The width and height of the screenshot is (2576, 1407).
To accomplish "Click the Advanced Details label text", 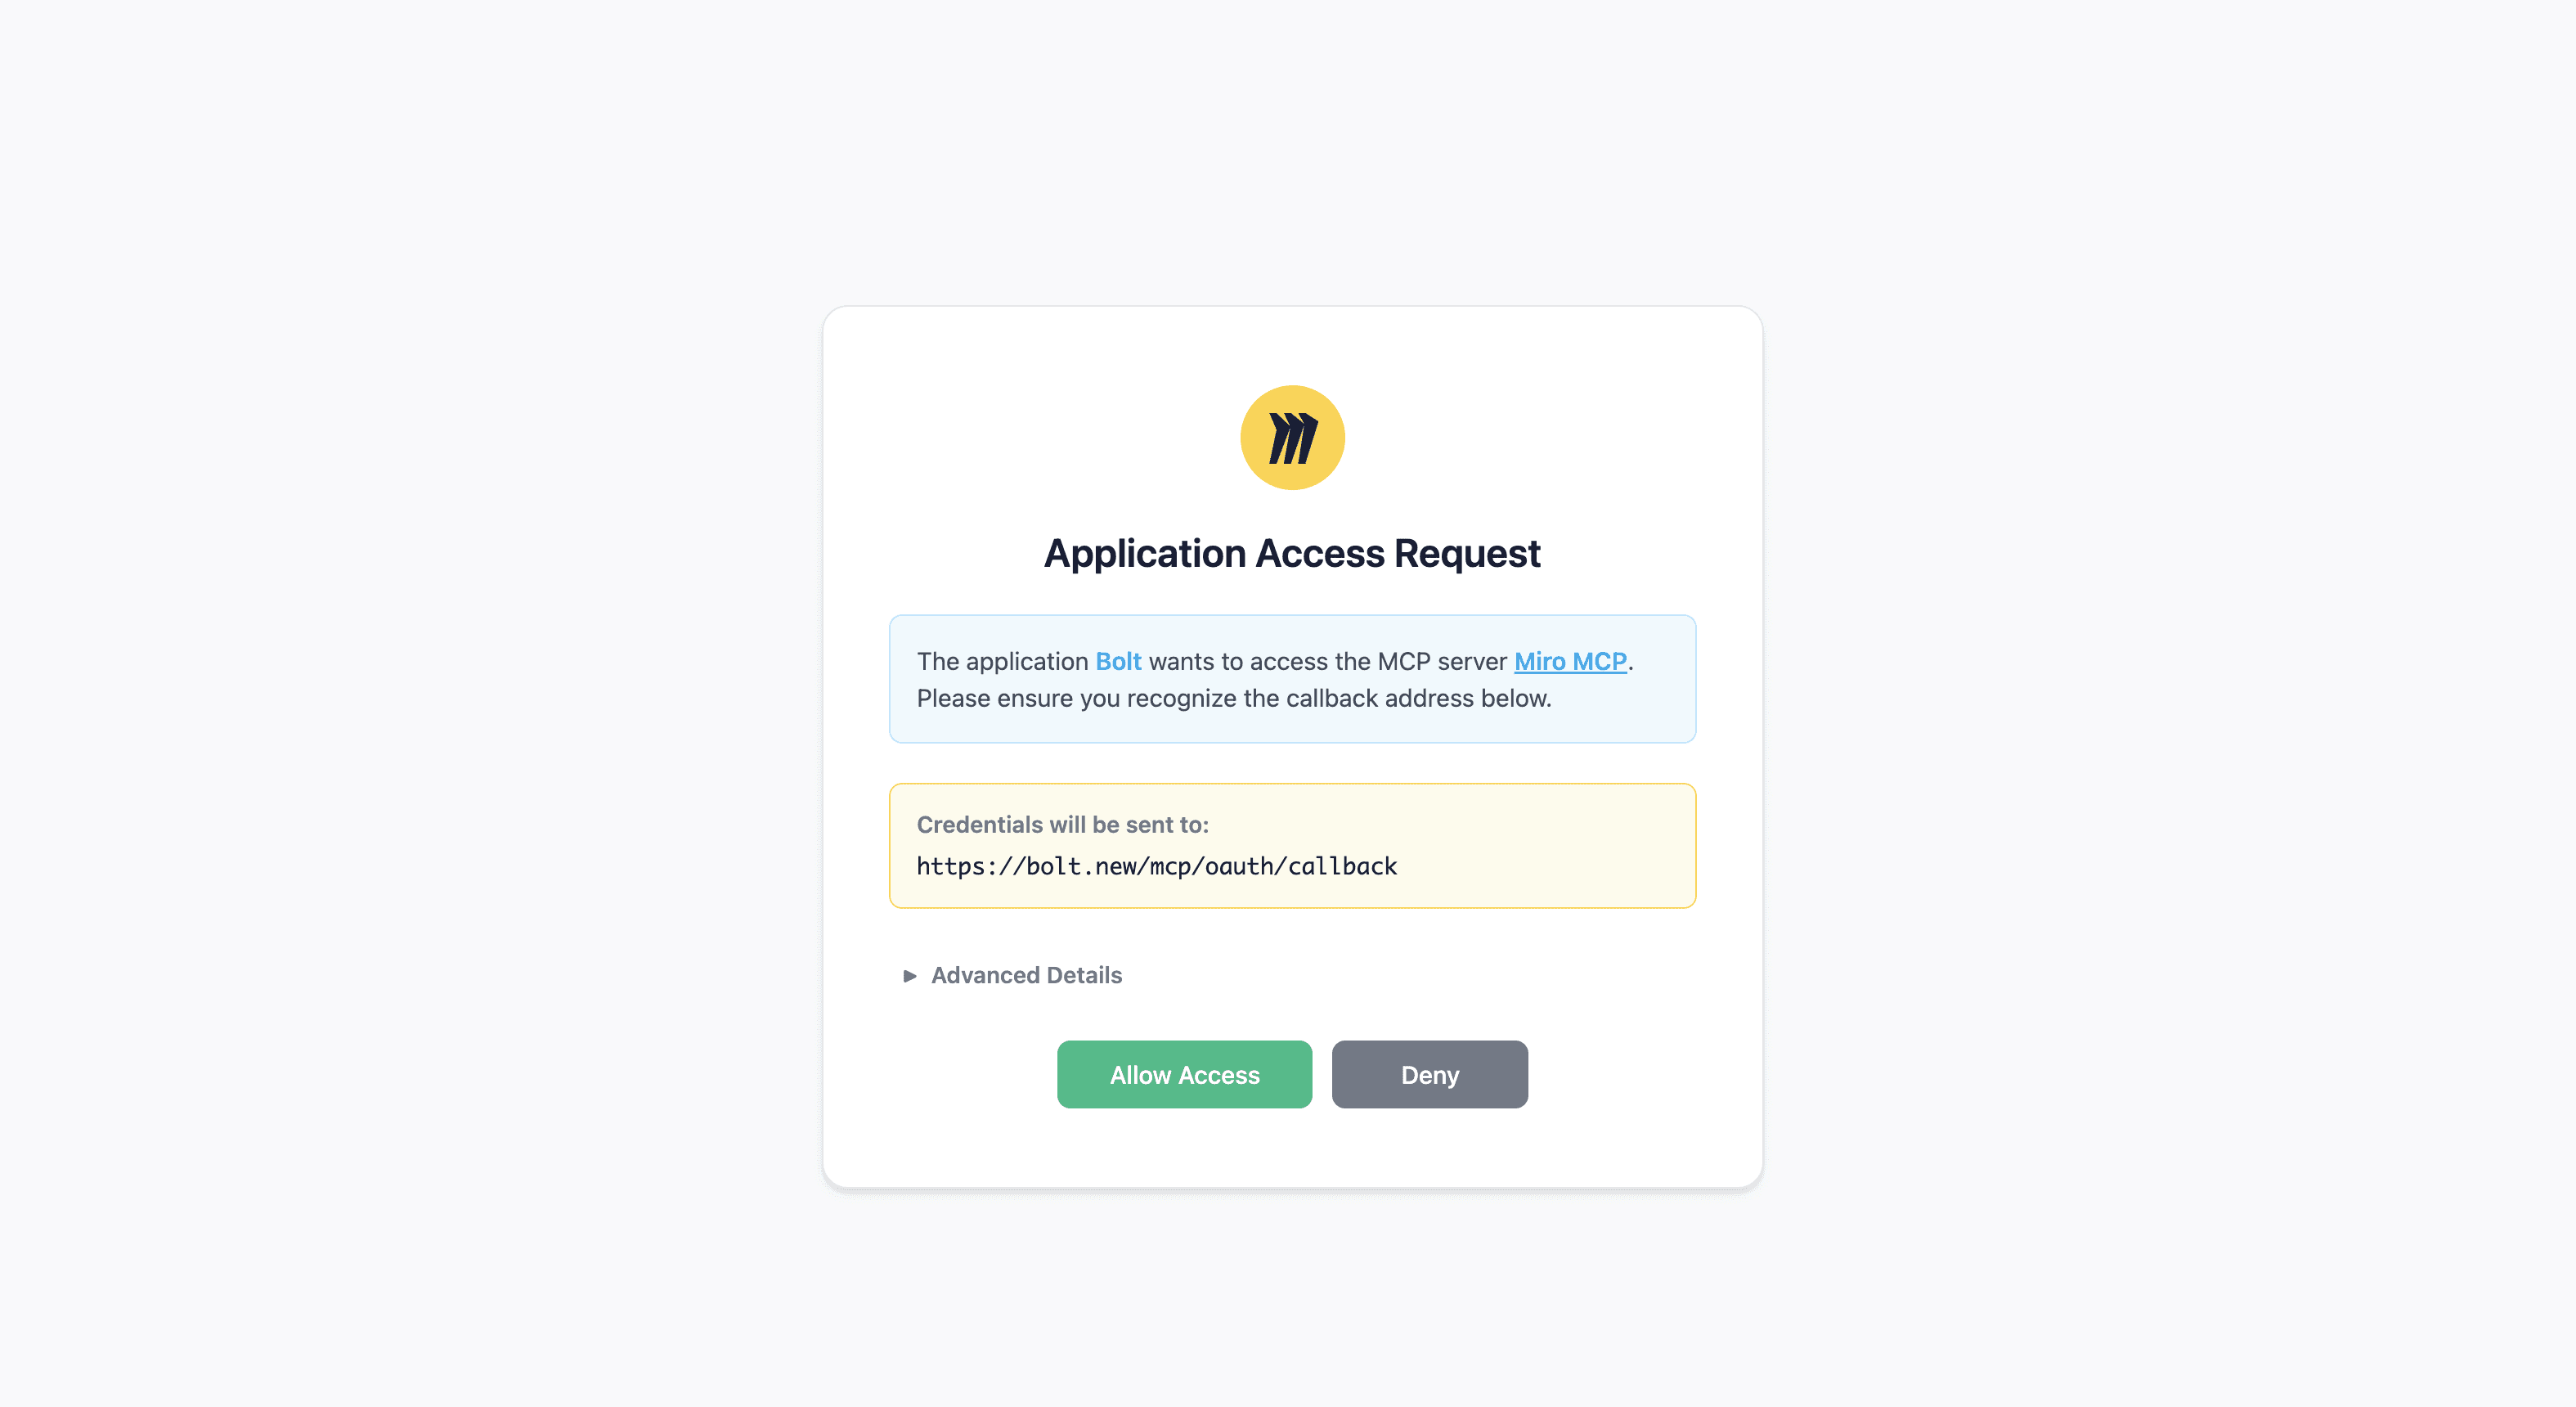I will pyautogui.click(x=1026, y=975).
